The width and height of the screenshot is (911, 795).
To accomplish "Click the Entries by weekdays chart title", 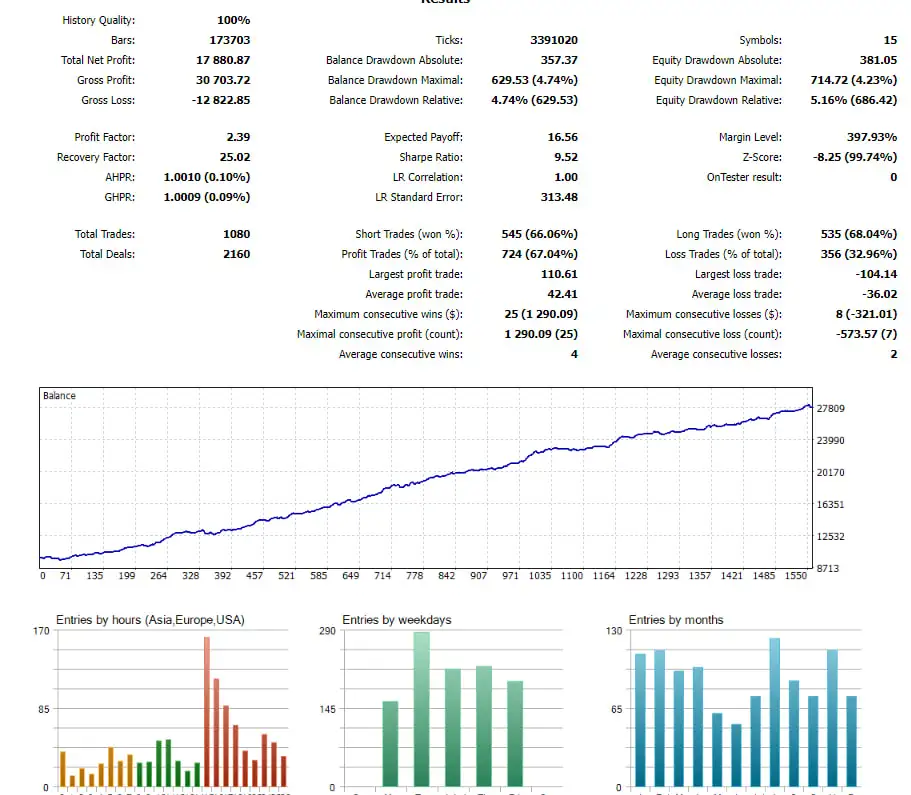I will click(396, 620).
